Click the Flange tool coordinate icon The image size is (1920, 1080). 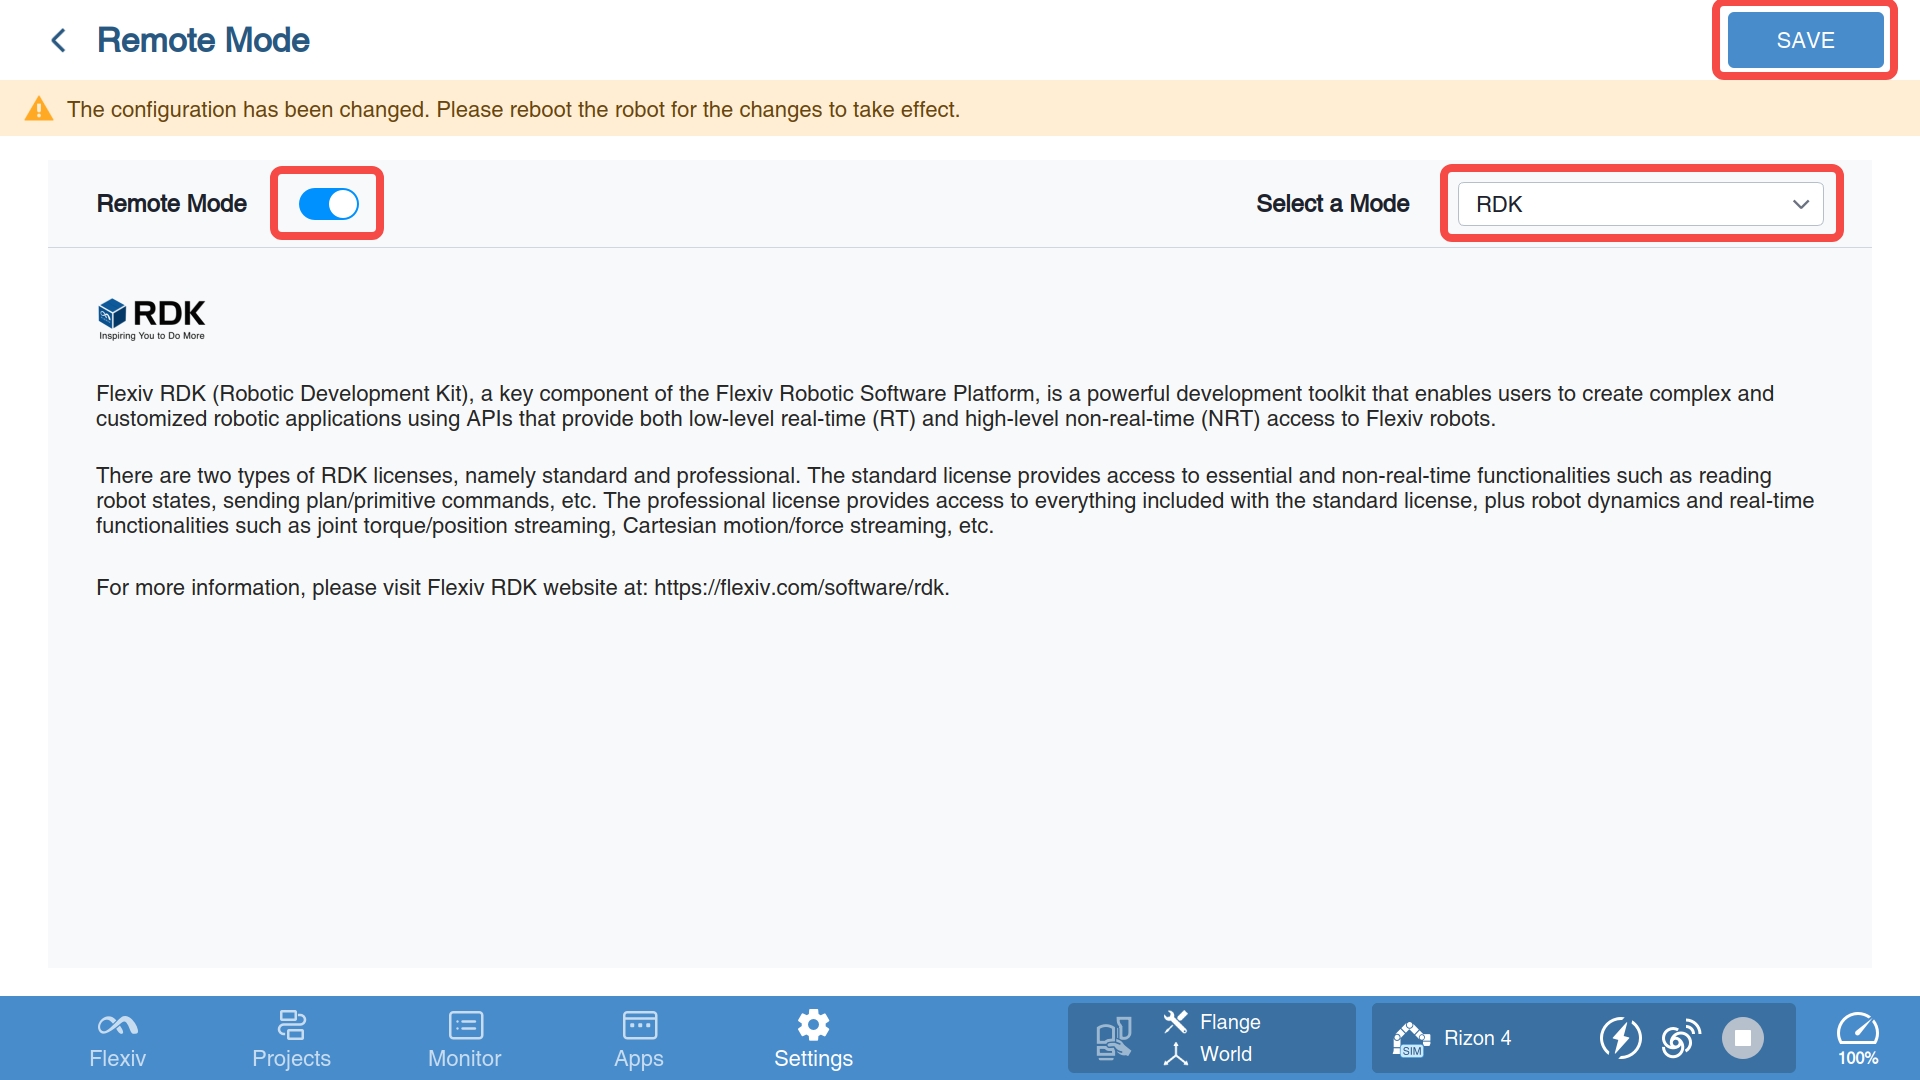pos(1176,1022)
